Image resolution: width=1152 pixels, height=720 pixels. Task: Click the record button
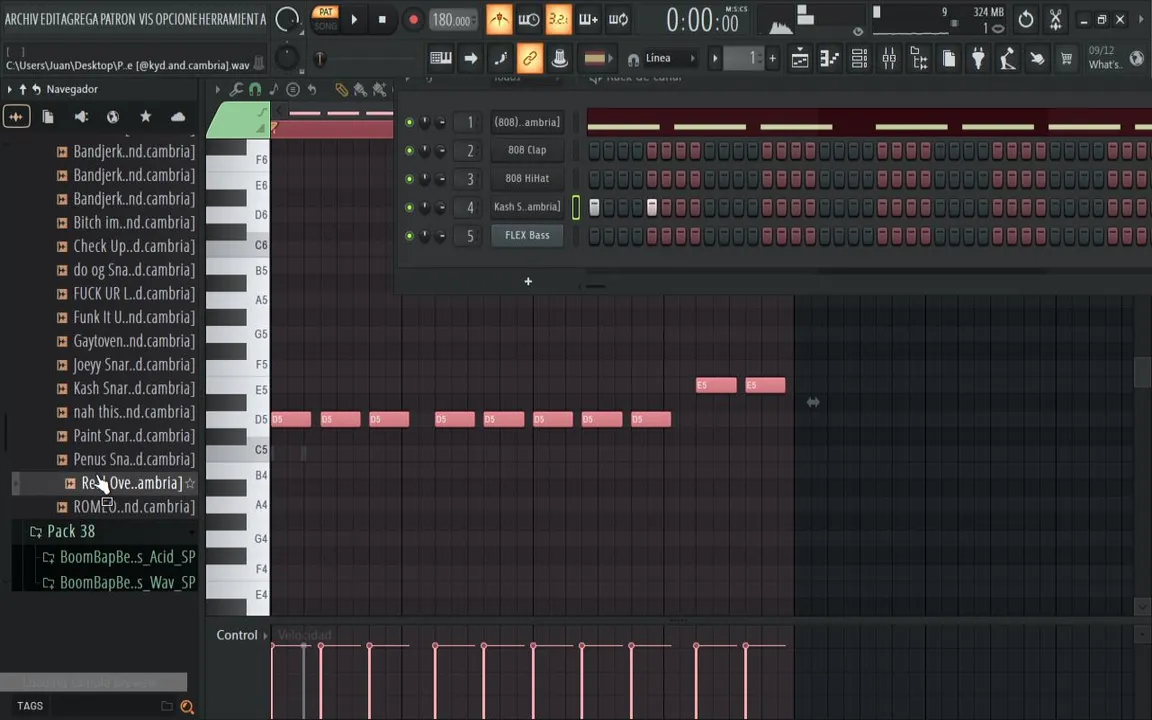(413, 20)
